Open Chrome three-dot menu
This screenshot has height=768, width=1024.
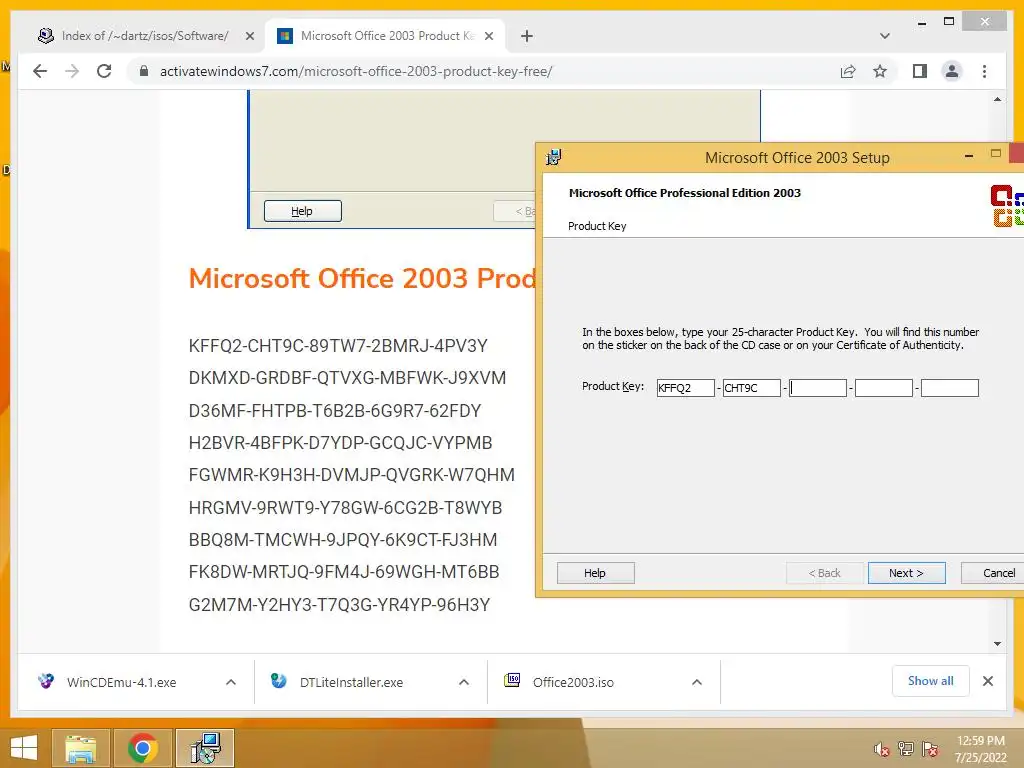(984, 71)
